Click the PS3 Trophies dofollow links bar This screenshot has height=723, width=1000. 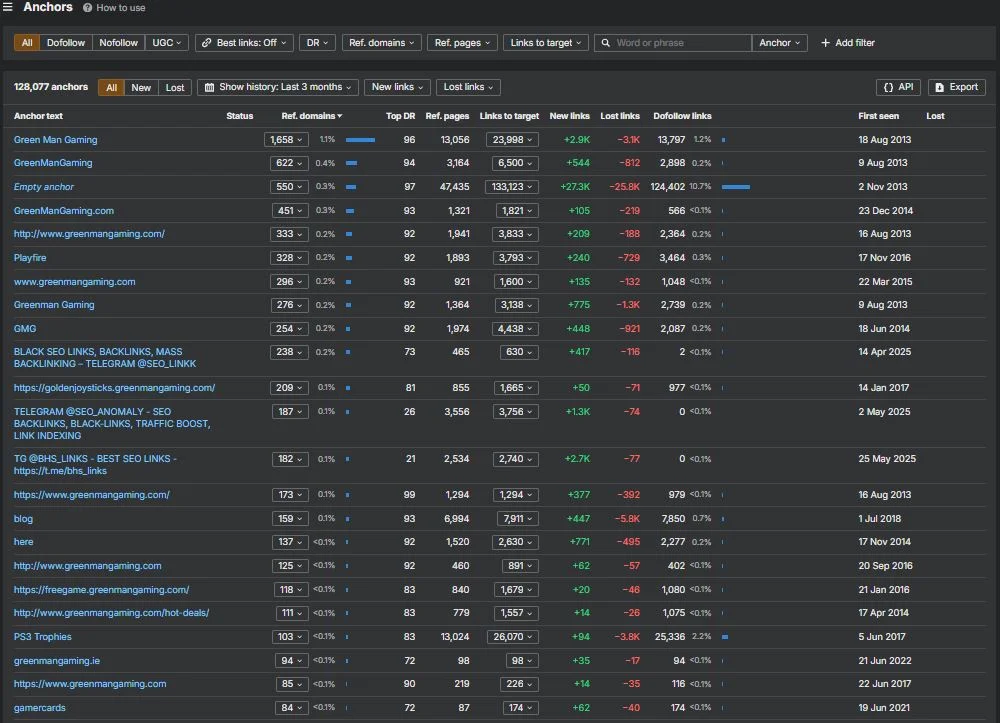(725, 637)
